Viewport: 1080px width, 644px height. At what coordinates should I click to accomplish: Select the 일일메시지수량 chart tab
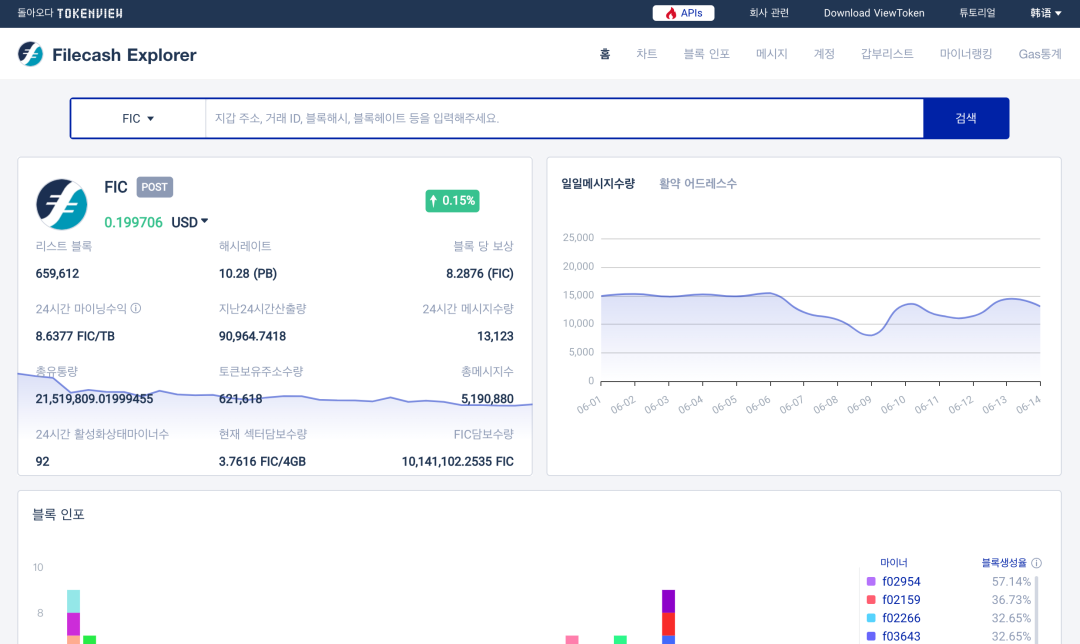click(598, 184)
